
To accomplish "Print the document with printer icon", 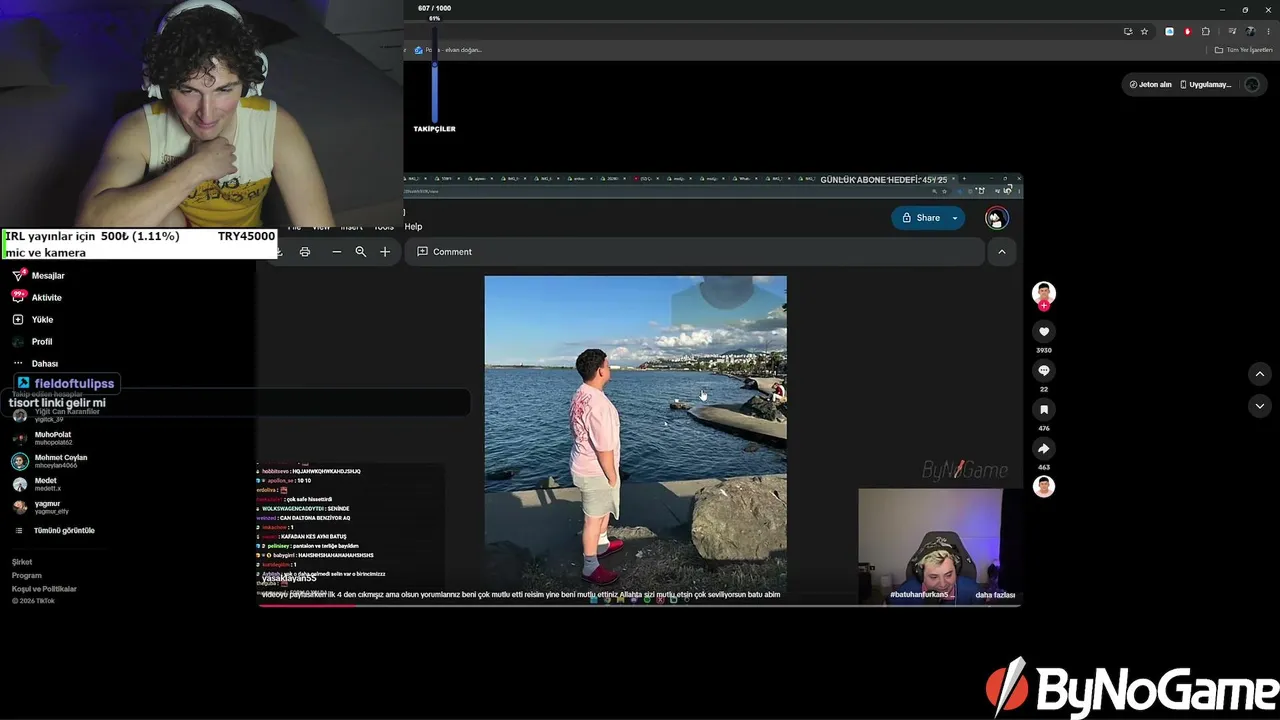I will pos(305,252).
